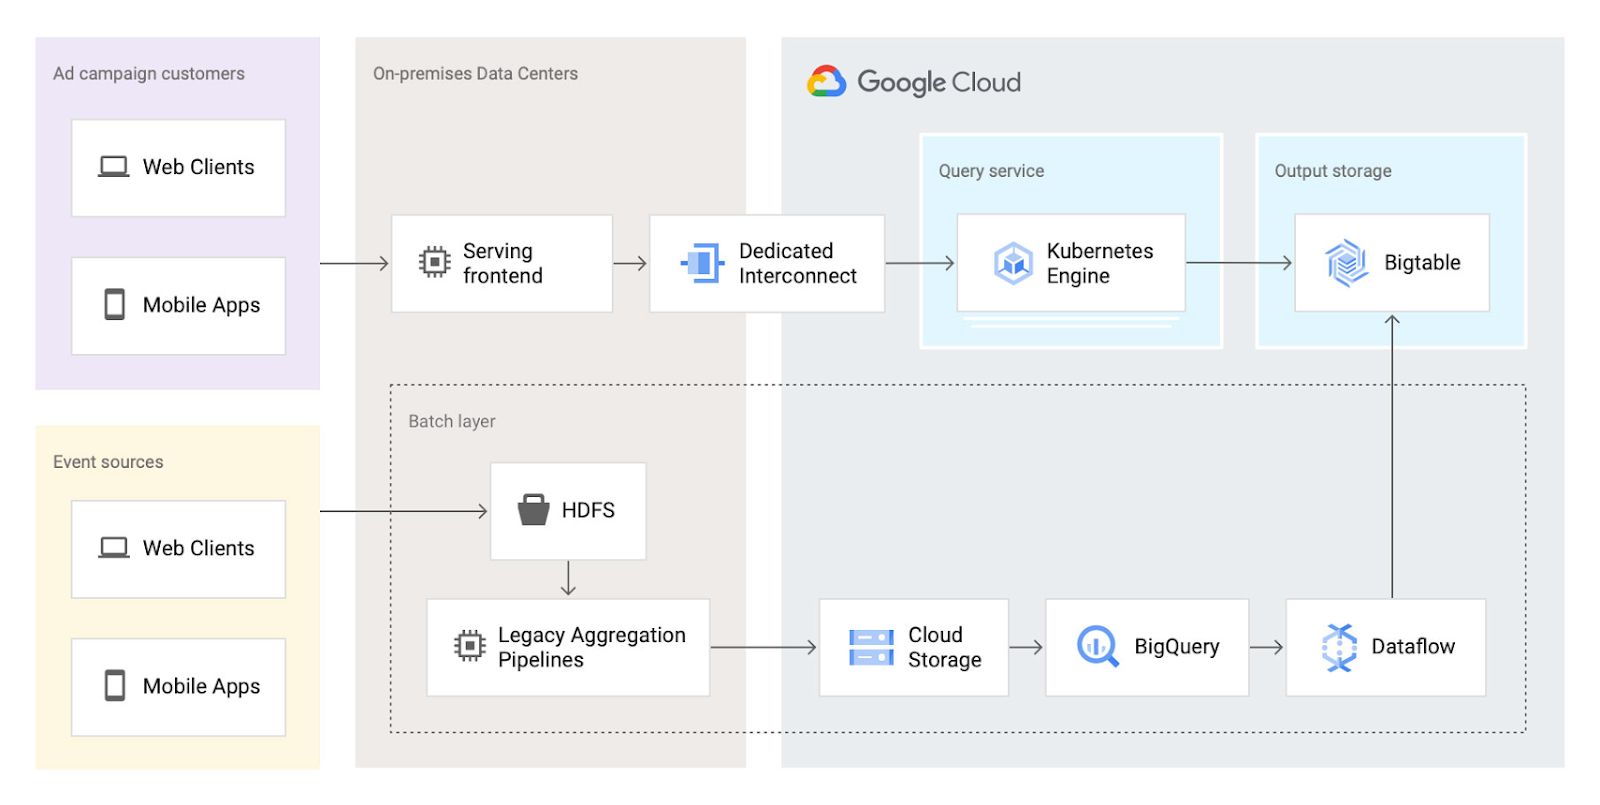Click the Dedicated Interconnect icon

[702, 263]
